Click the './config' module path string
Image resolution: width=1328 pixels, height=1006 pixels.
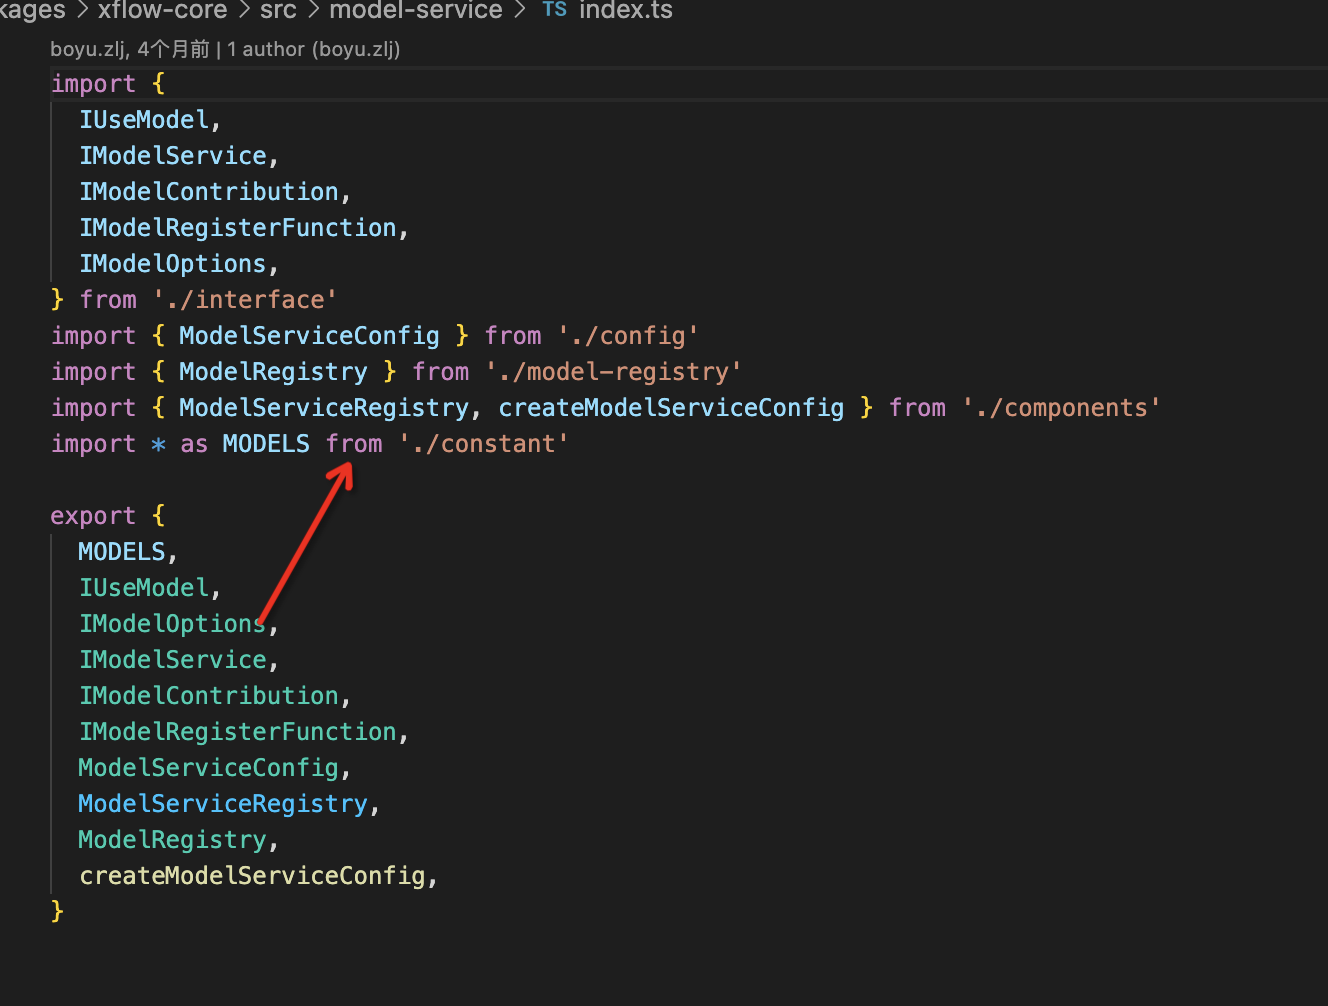tap(628, 336)
